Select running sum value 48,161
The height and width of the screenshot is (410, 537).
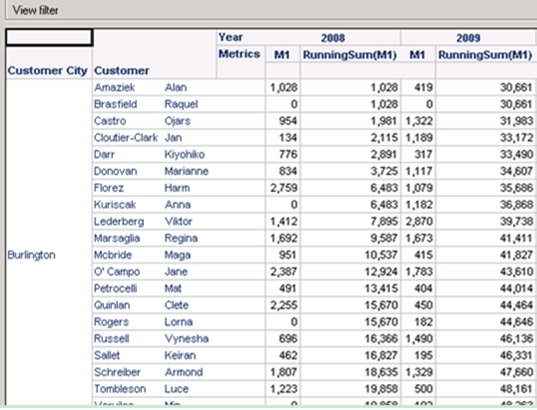(516, 389)
